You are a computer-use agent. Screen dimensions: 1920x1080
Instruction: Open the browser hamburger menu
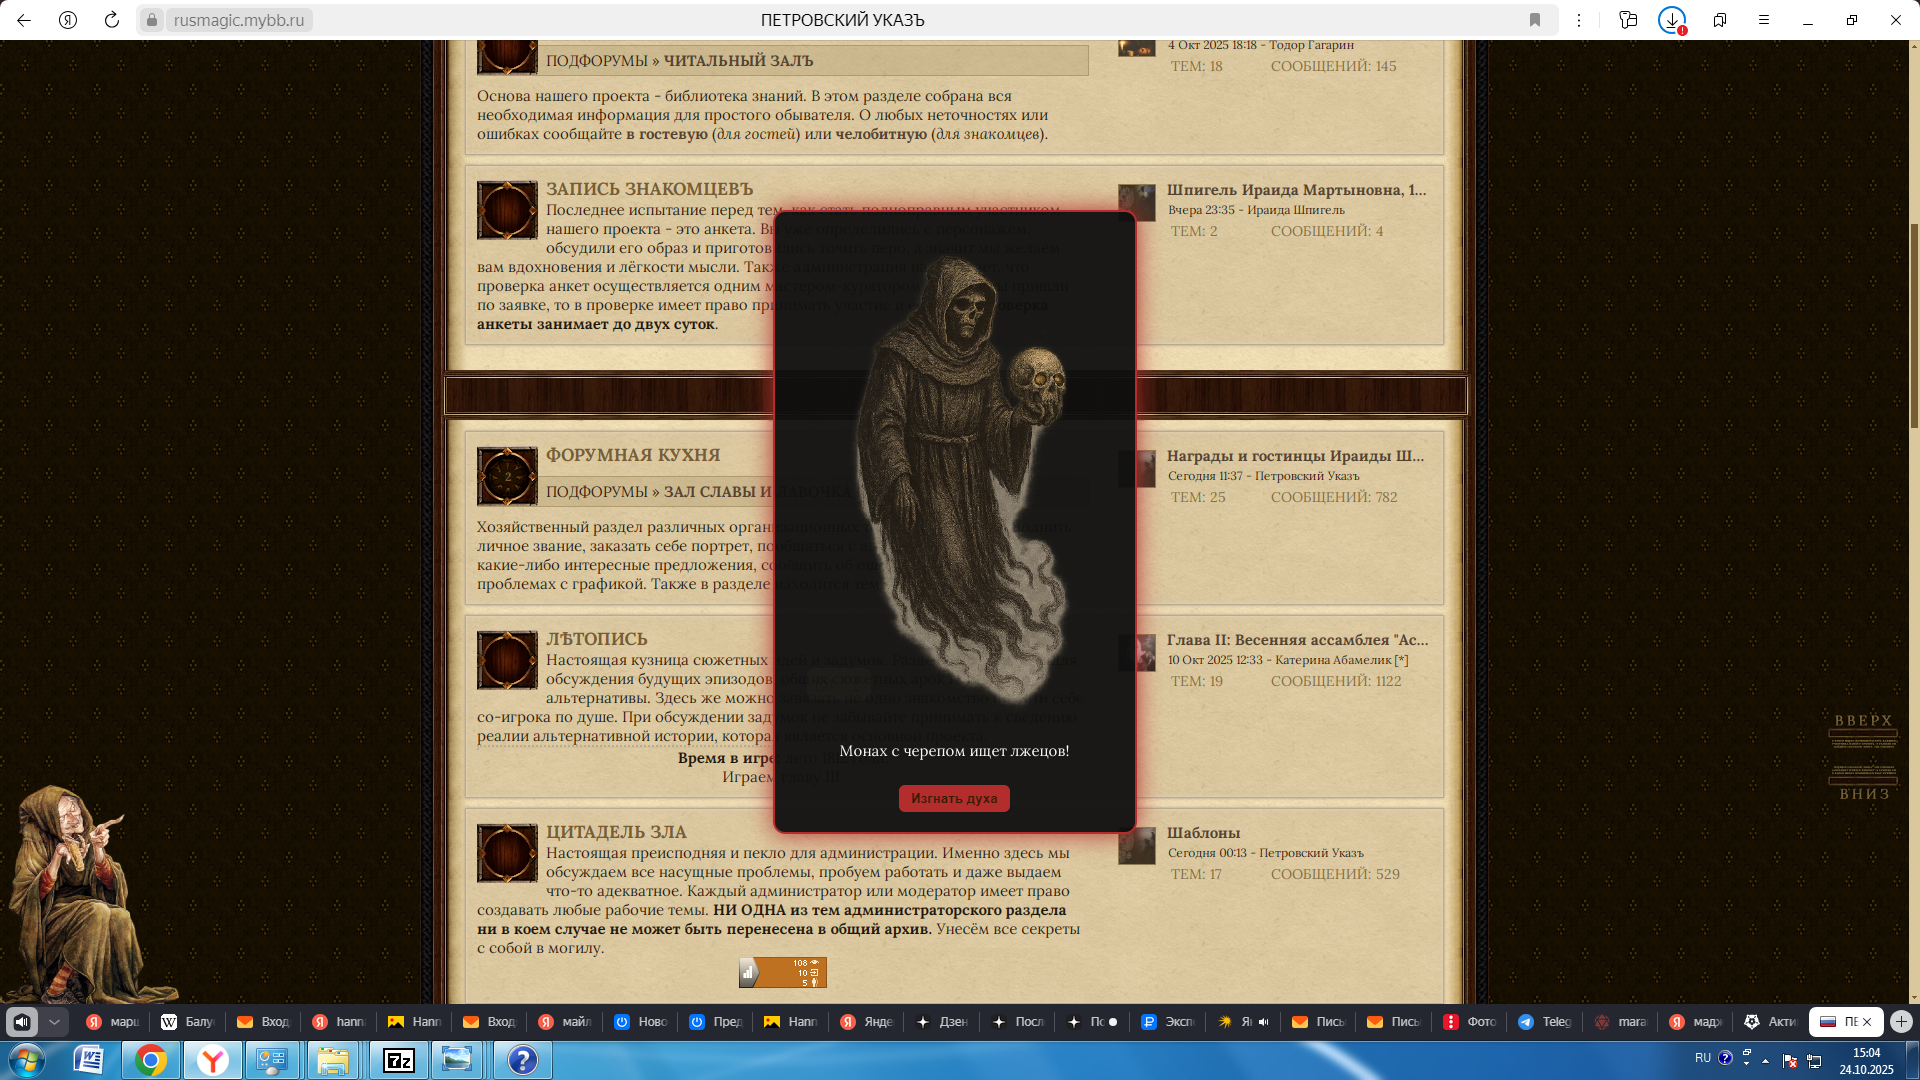pos(1764,20)
